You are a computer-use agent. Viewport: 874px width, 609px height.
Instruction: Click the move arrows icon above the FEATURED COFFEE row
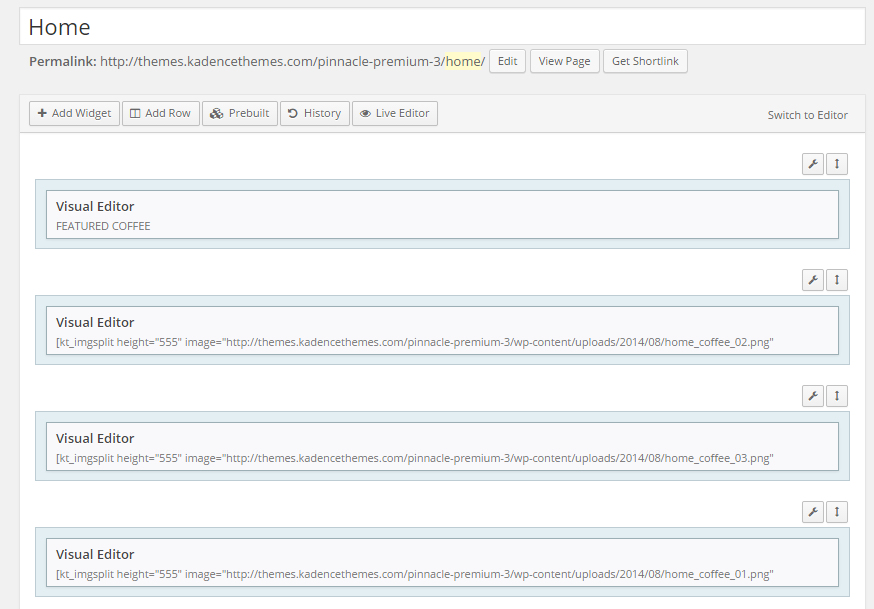837,164
